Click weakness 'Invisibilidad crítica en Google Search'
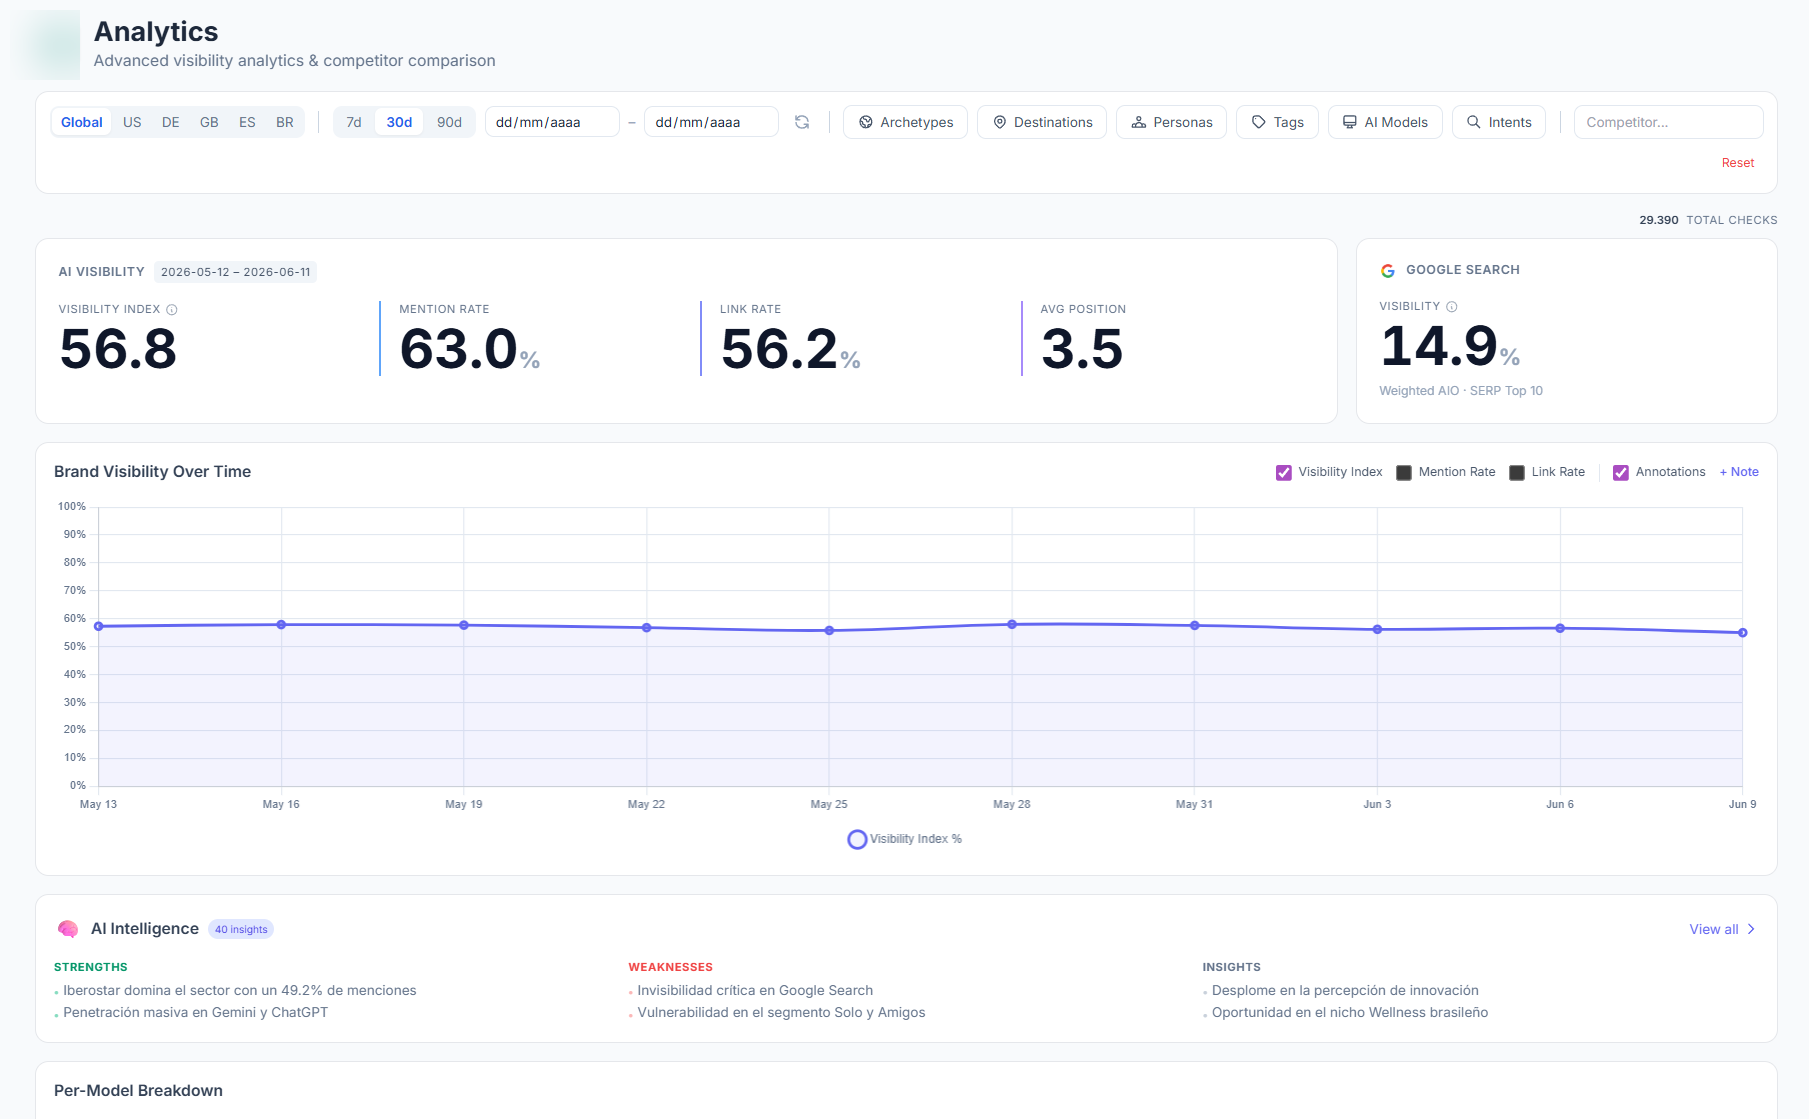Image resolution: width=1809 pixels, height=1119 pixels. click(x=755, y=990)
